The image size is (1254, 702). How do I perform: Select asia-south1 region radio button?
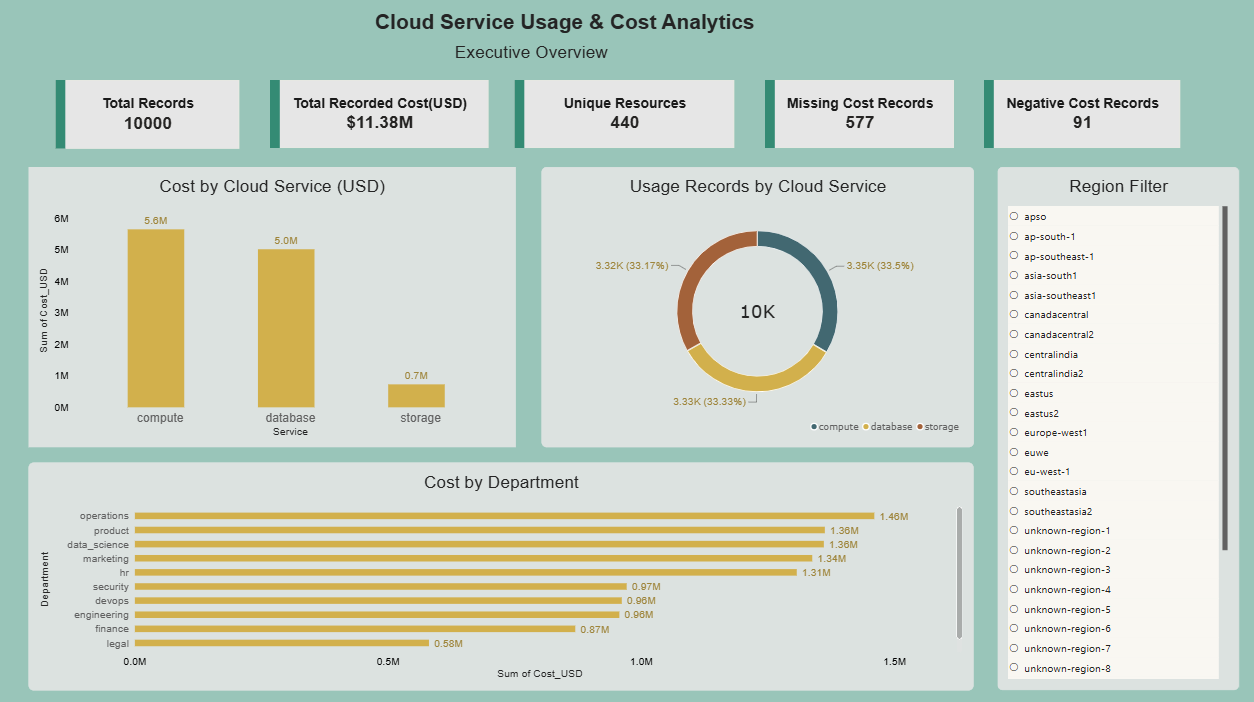[x=1014, y=275]
